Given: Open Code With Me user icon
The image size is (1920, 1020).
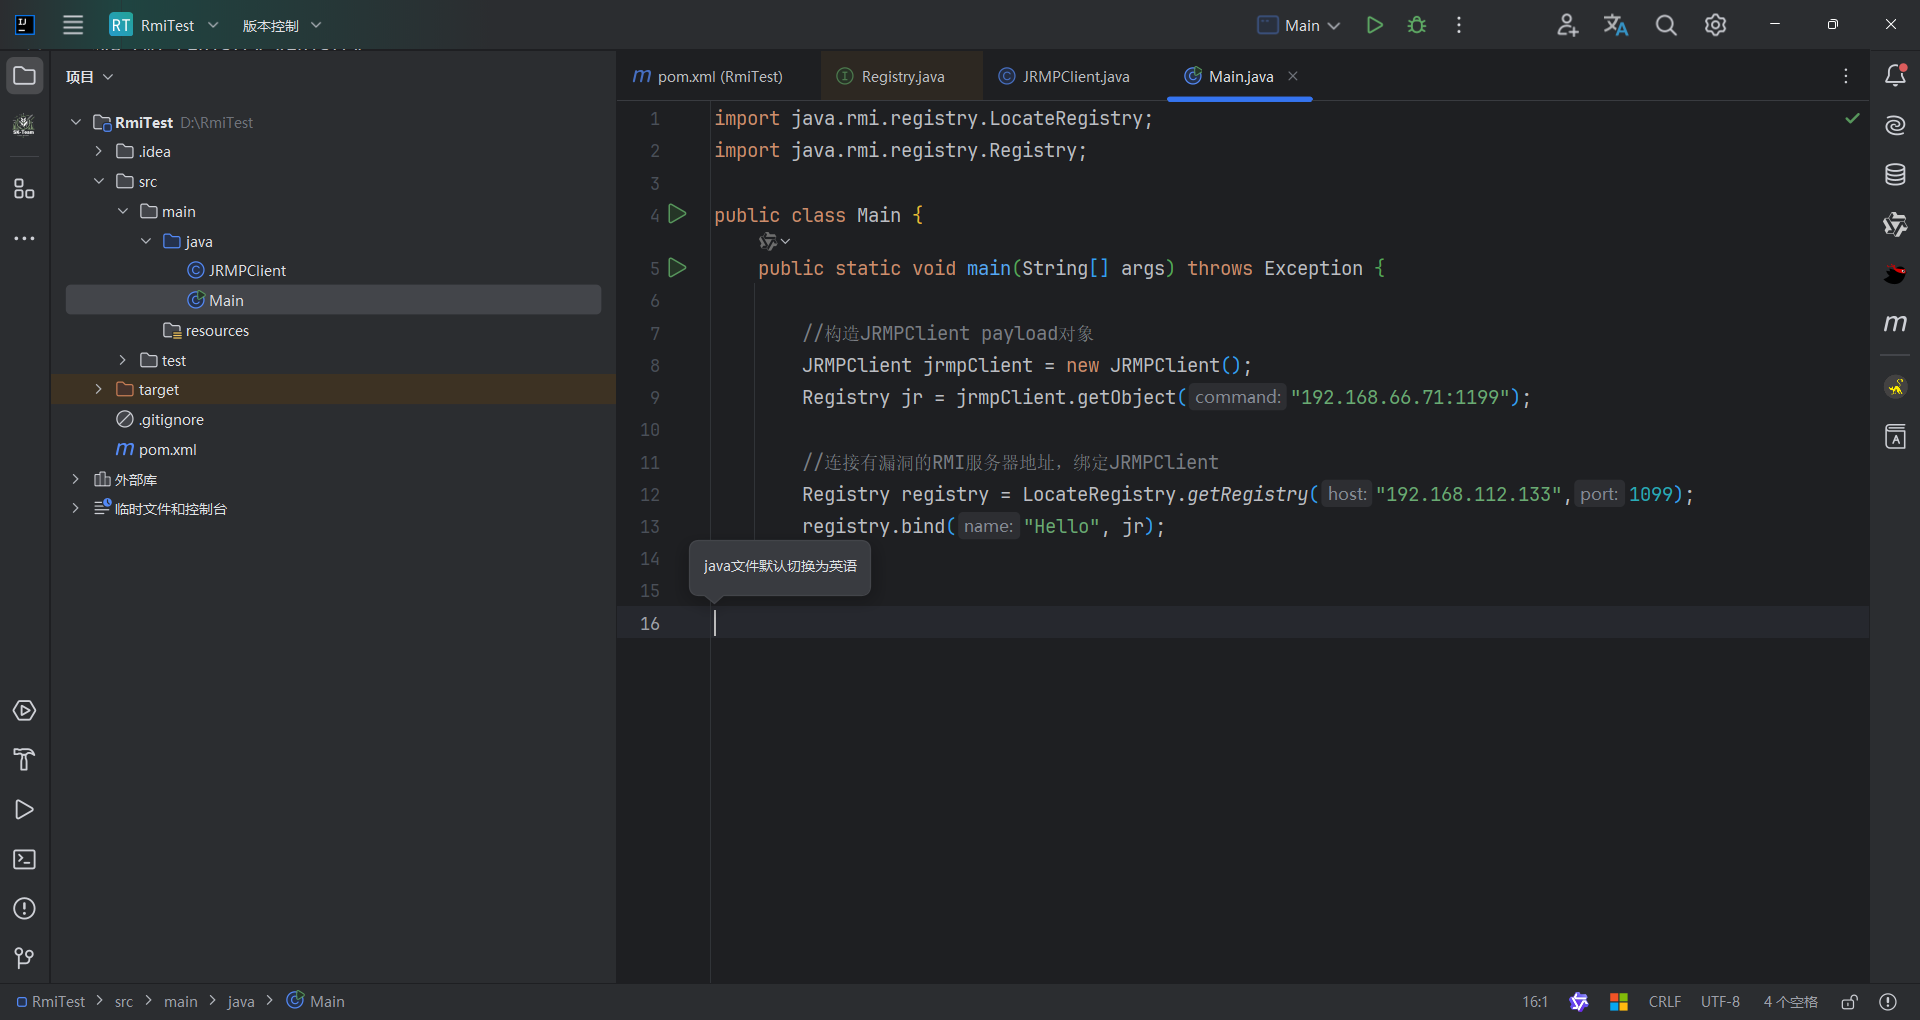Looking at the screenshot, I should pos(1567,25).
